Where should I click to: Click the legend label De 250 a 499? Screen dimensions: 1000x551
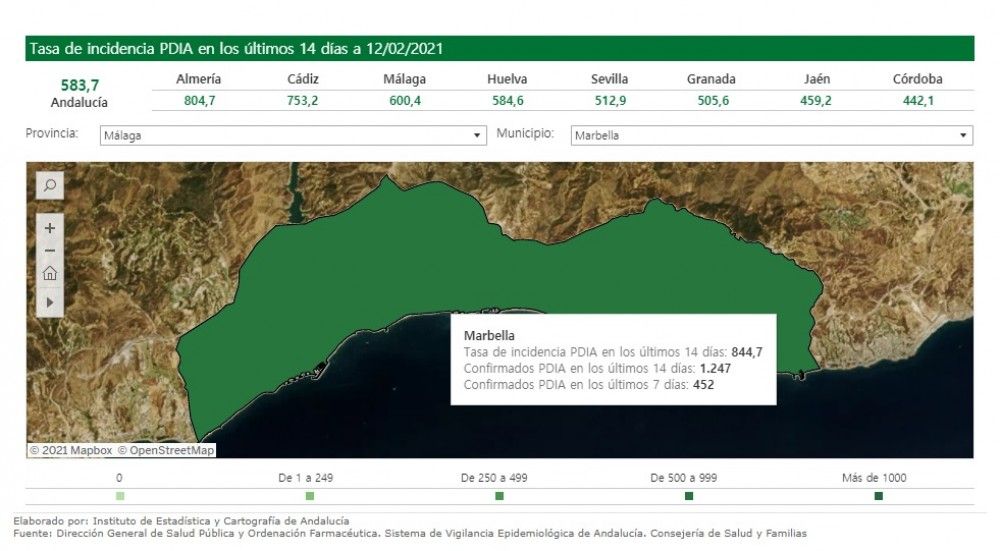click(x=494, y=478)
